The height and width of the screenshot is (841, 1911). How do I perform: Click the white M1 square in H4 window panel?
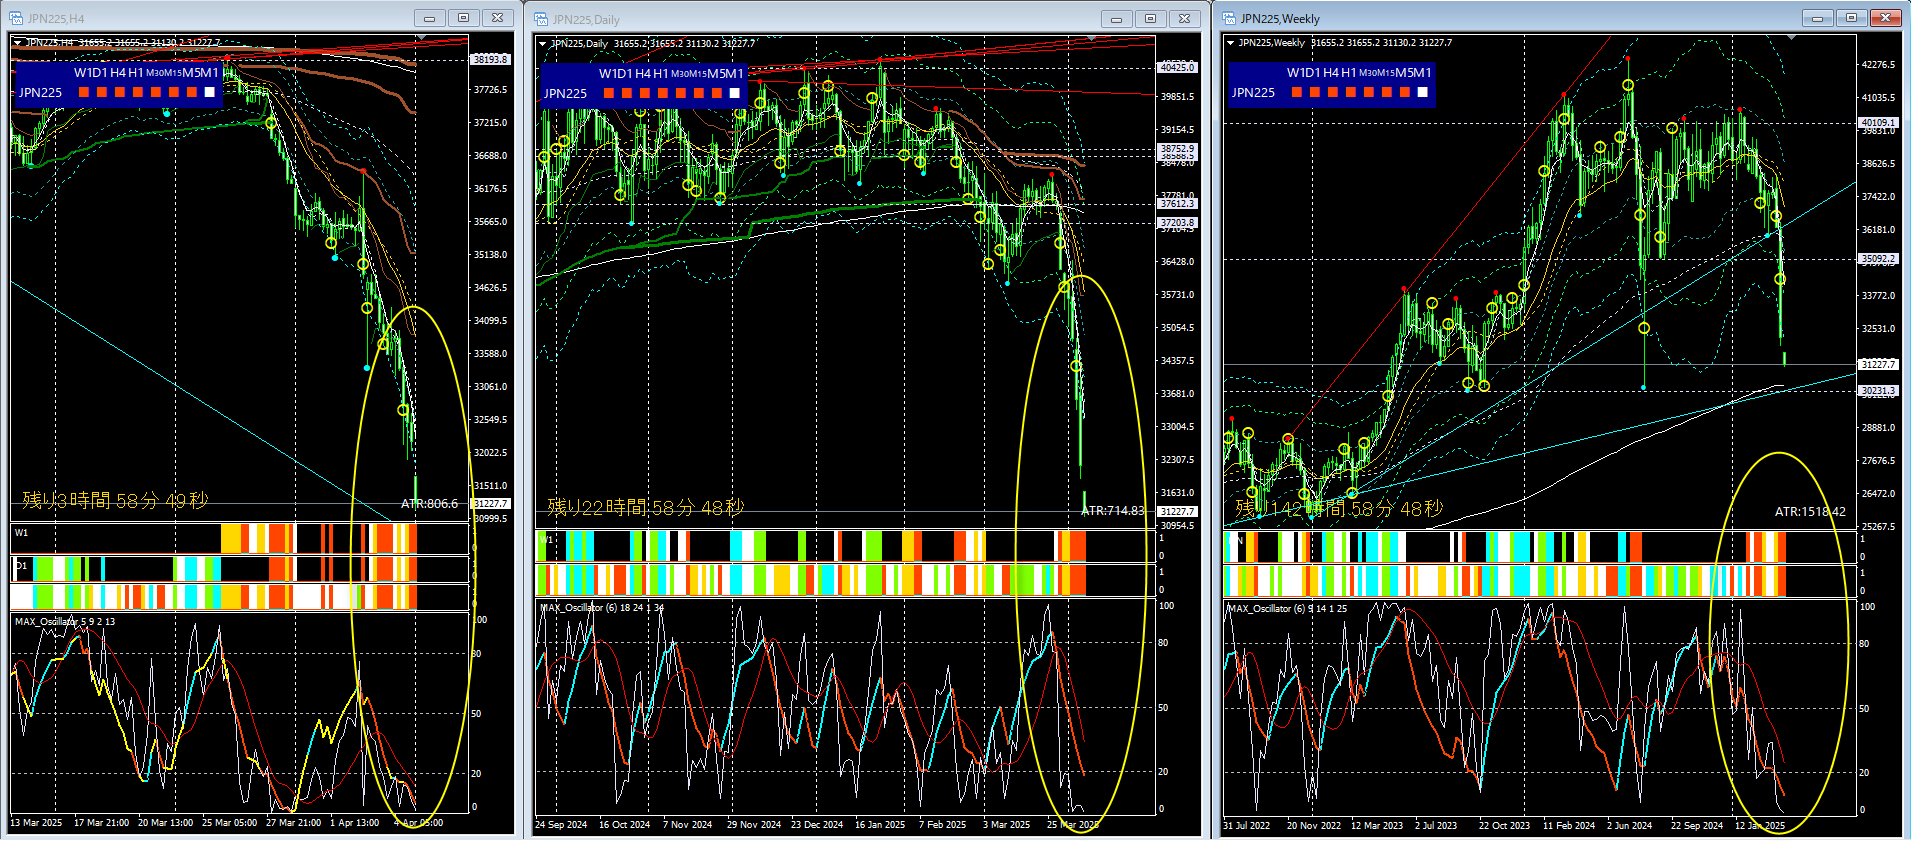209,92
